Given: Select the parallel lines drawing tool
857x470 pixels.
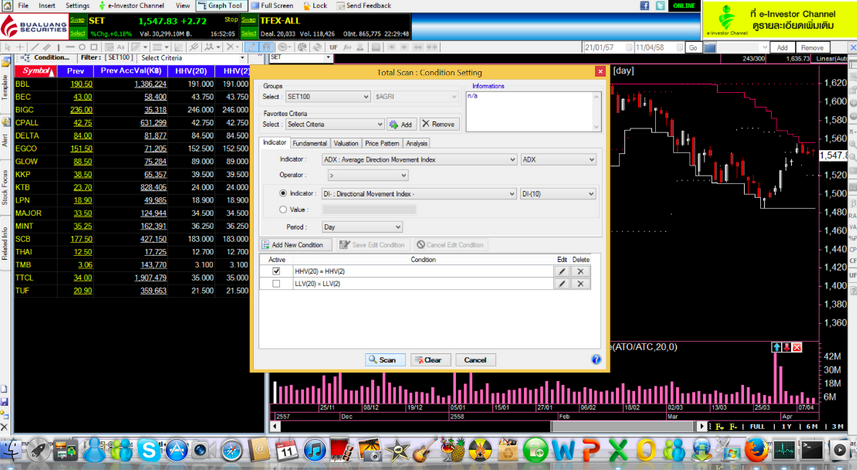Looking at the screenshot, I should pos(47,47).
